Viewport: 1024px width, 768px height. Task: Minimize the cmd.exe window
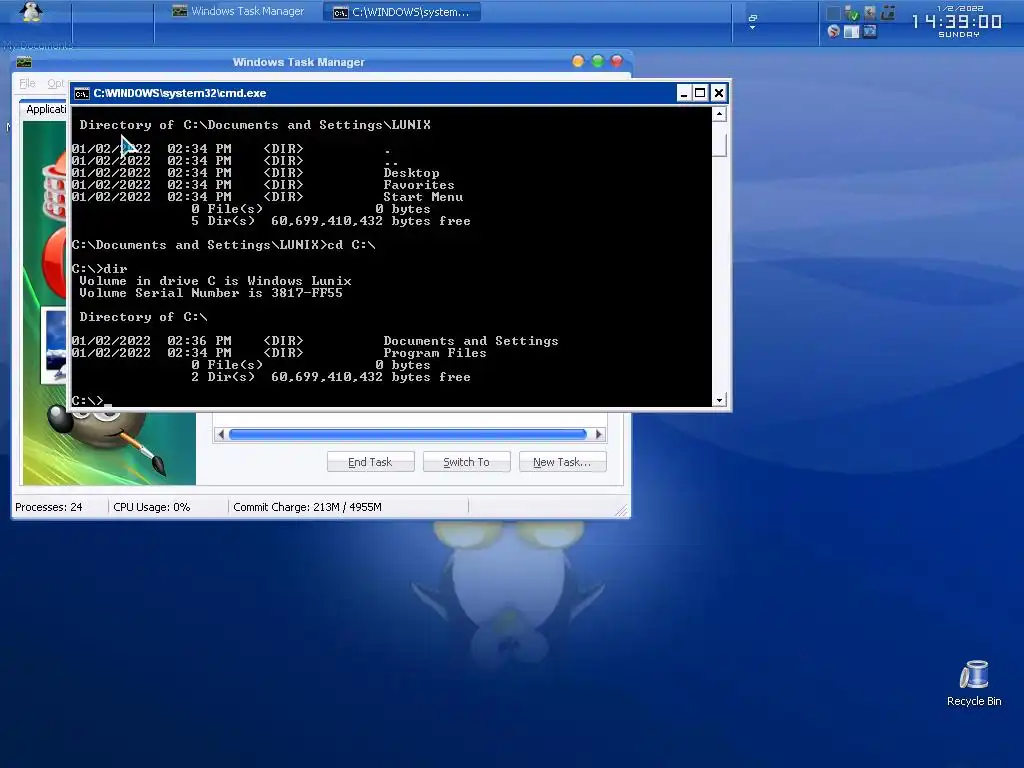(x=683, y=93)
